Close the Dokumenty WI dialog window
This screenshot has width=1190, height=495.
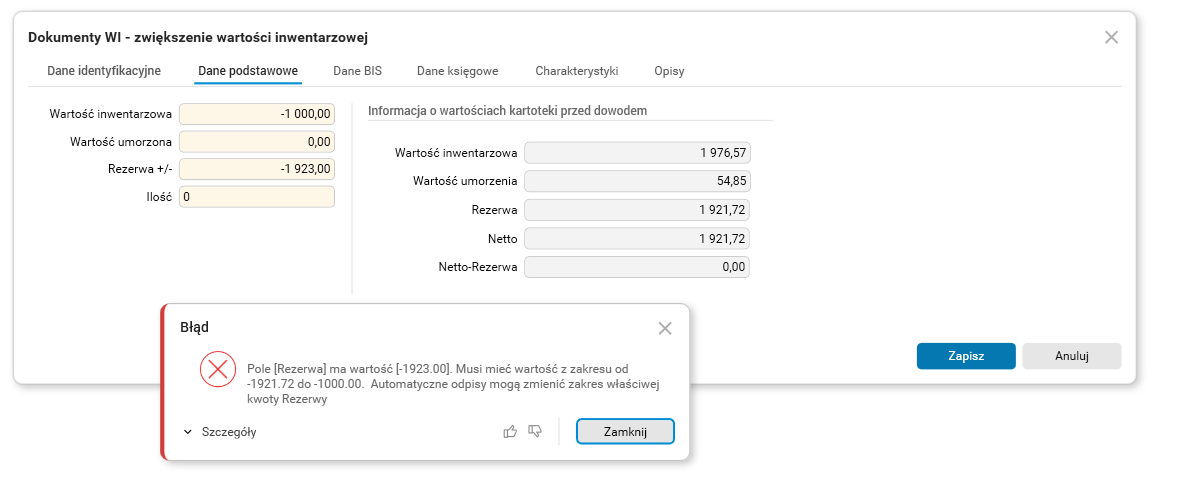click(1111, 37)
